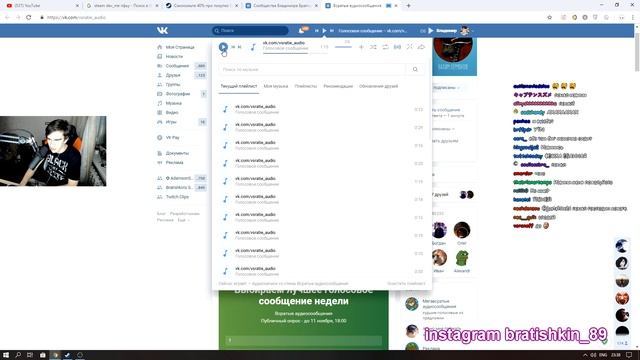
Task: Switch to the Обновления друзей tab
Action: [378, 86]
